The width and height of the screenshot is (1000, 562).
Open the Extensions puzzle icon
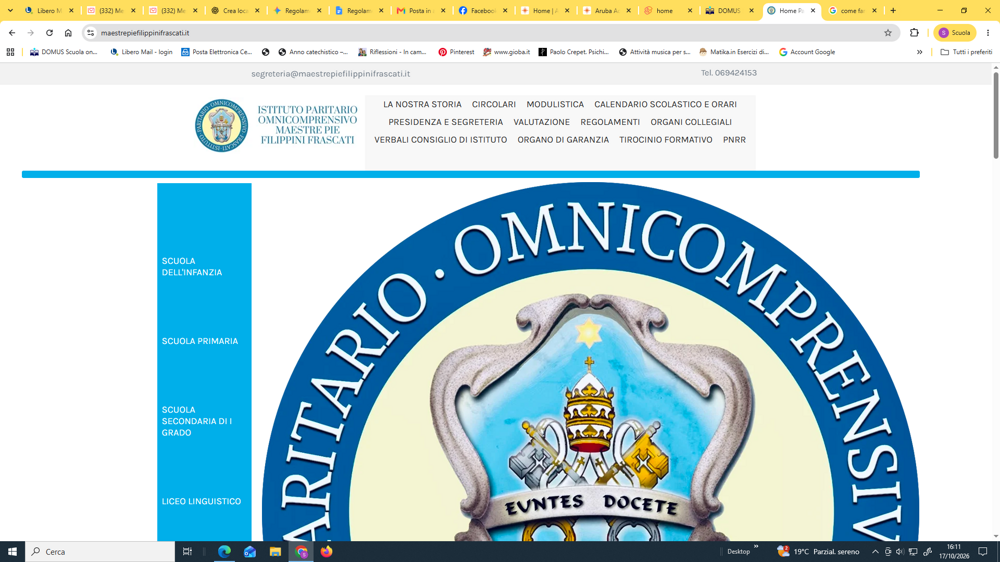[x=914, y=33]
